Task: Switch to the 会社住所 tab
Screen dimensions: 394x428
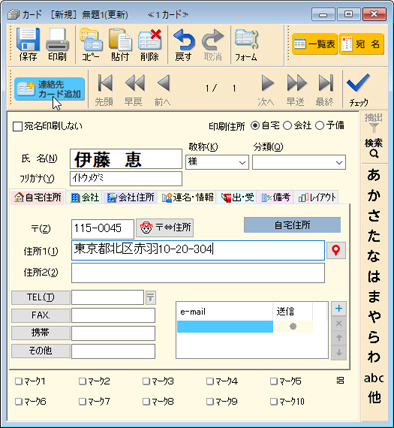Action: (x=131, y=198)
